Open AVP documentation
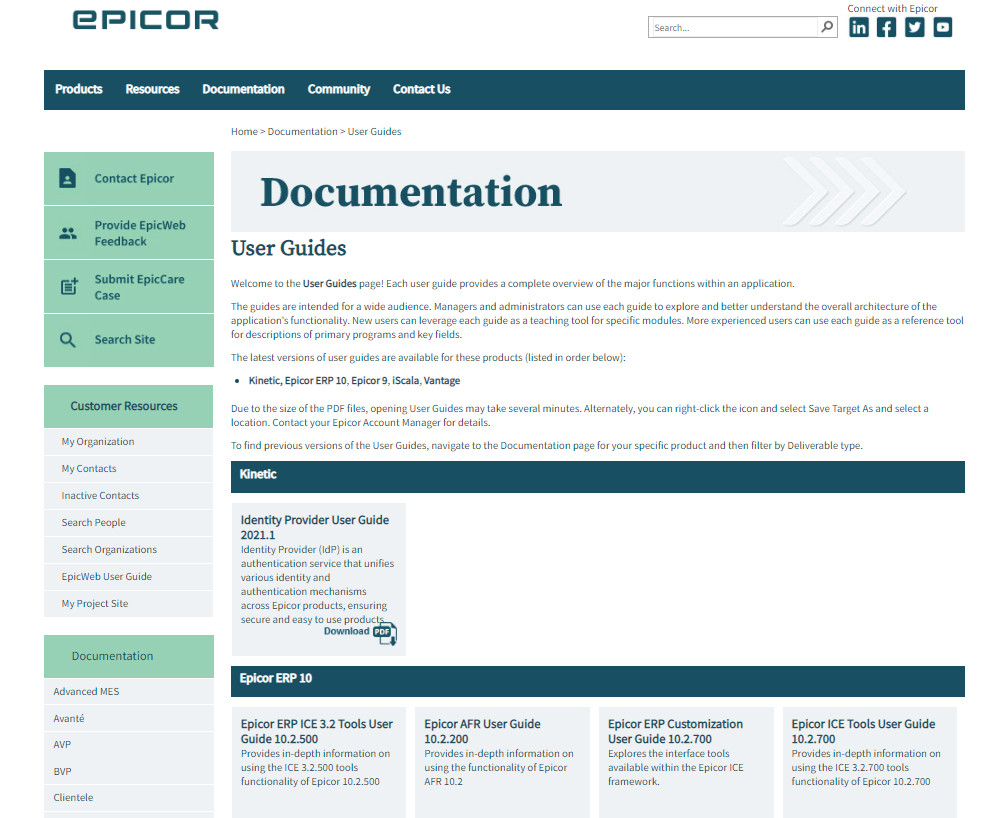The width and height of the screenshot is (994, 818). click(x=62, y=744)
